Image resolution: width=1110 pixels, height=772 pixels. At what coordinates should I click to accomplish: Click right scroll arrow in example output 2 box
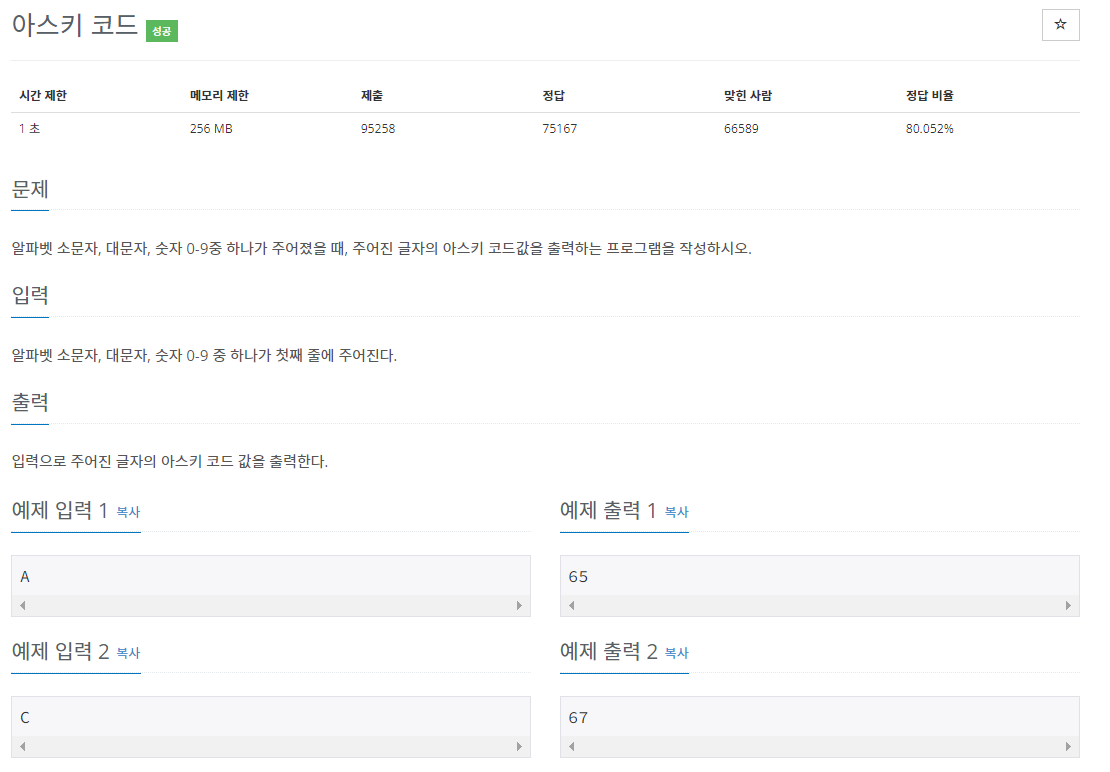click(x=1068, y=746)
